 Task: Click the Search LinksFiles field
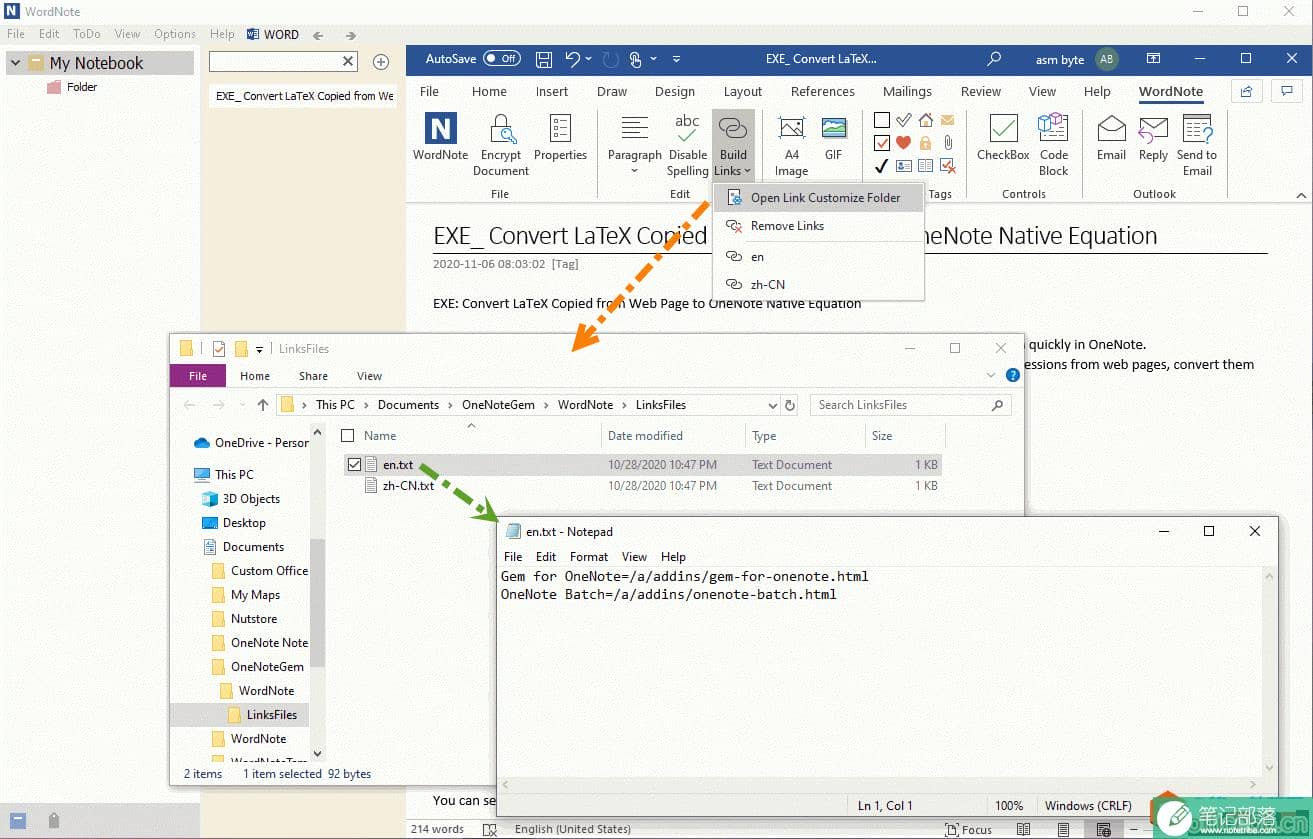coord(910,405)
